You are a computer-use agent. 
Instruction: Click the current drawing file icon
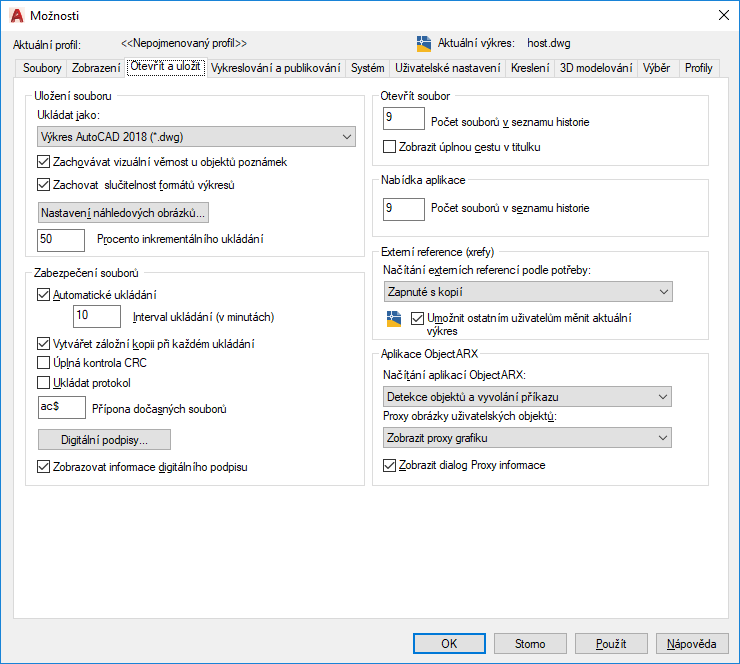(423, 43)
